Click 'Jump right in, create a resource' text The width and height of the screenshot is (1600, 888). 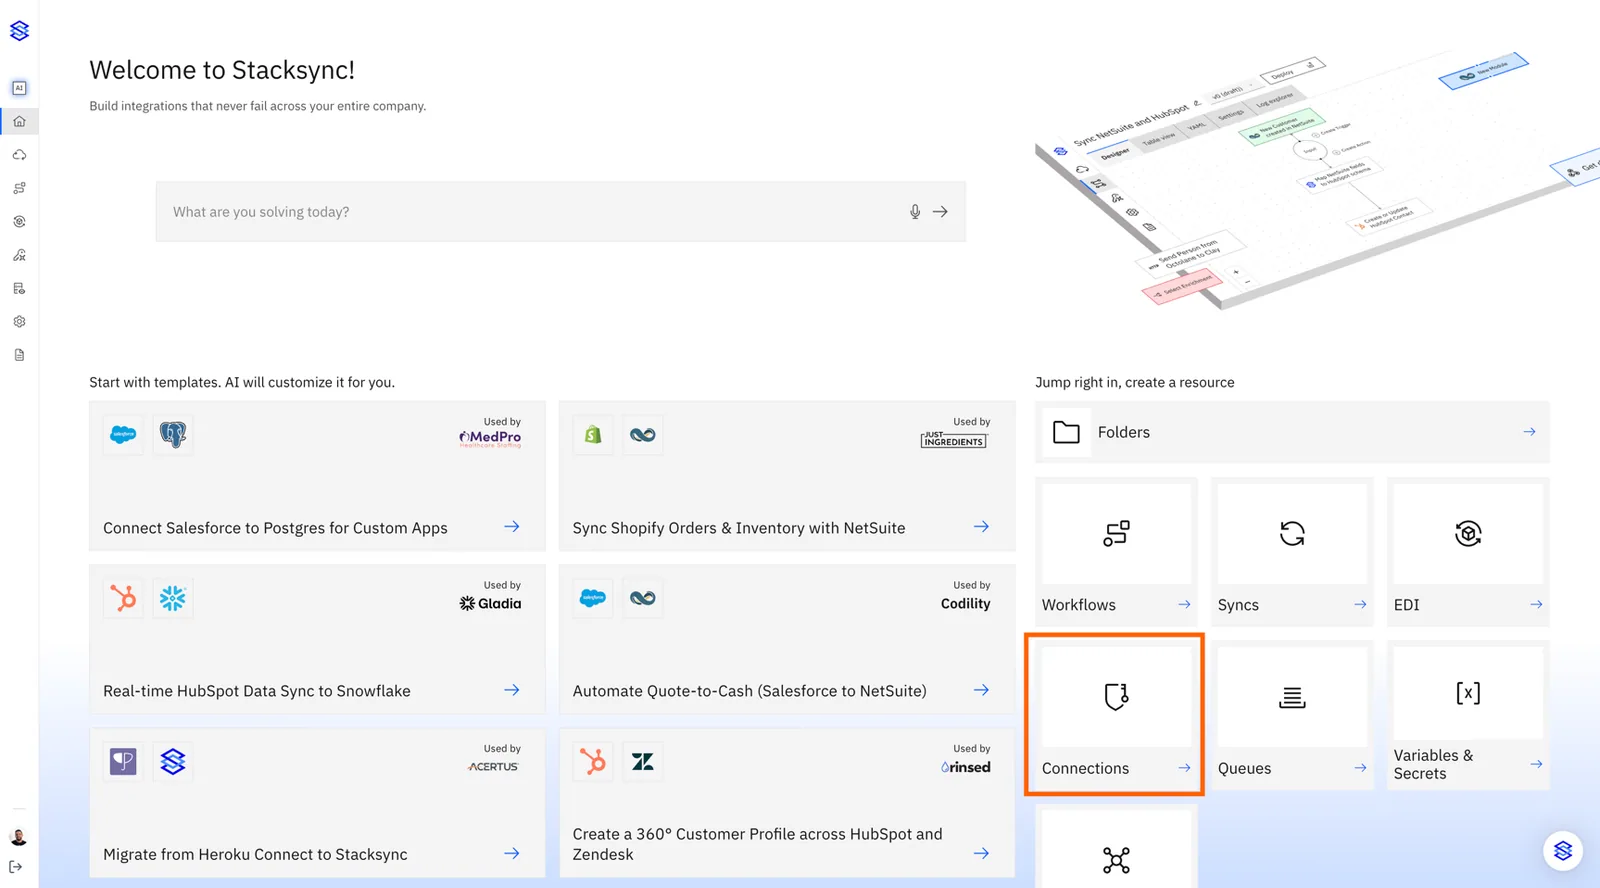pyautogui.click(x=1135, y=382)
